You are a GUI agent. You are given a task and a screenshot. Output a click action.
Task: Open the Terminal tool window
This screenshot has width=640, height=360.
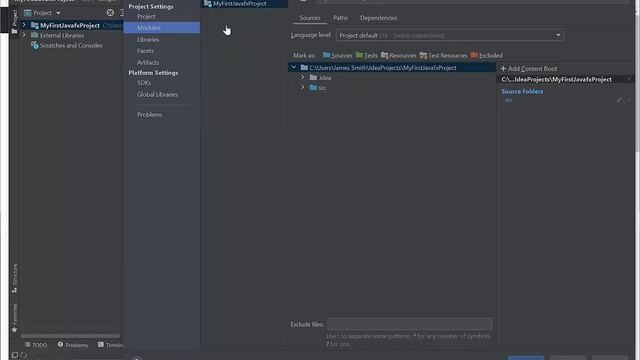[111, 345]
